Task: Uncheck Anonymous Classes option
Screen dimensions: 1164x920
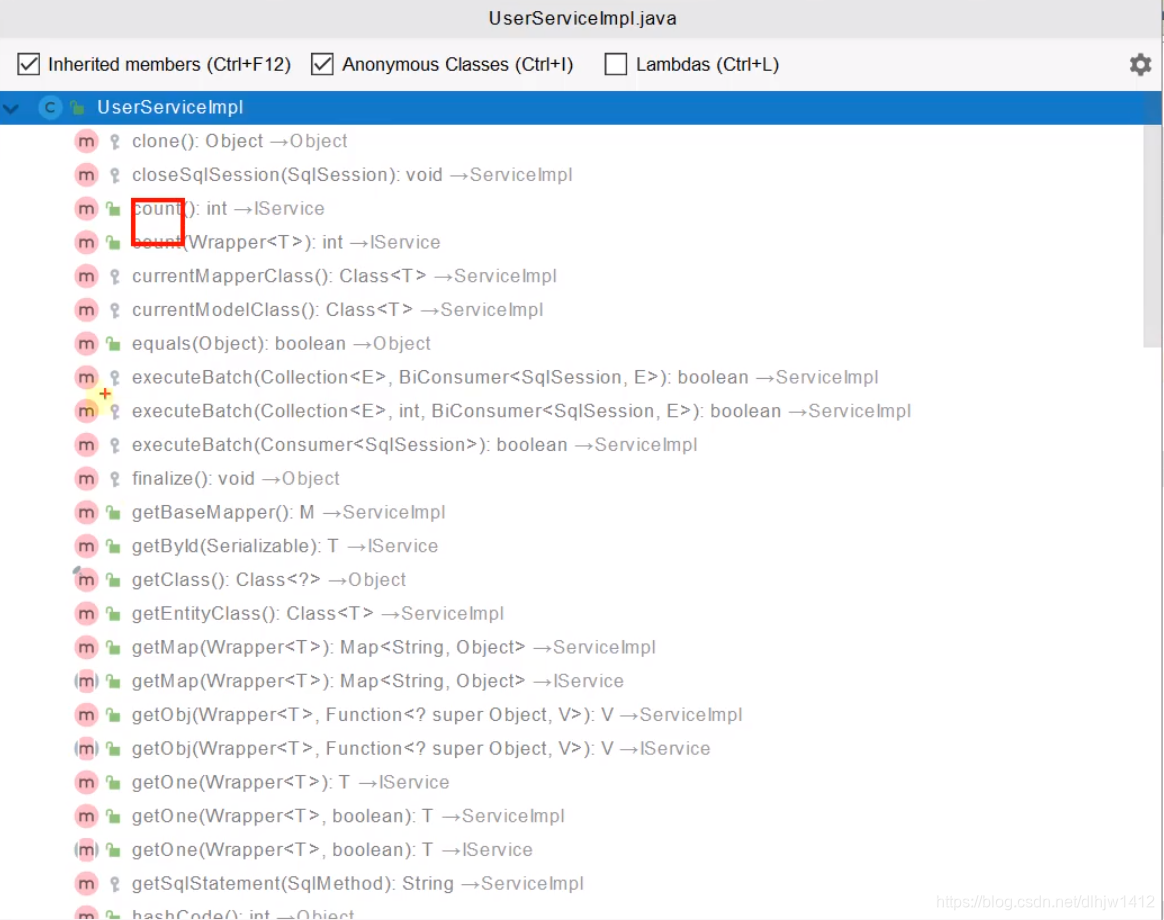Action: coord(322,64)
